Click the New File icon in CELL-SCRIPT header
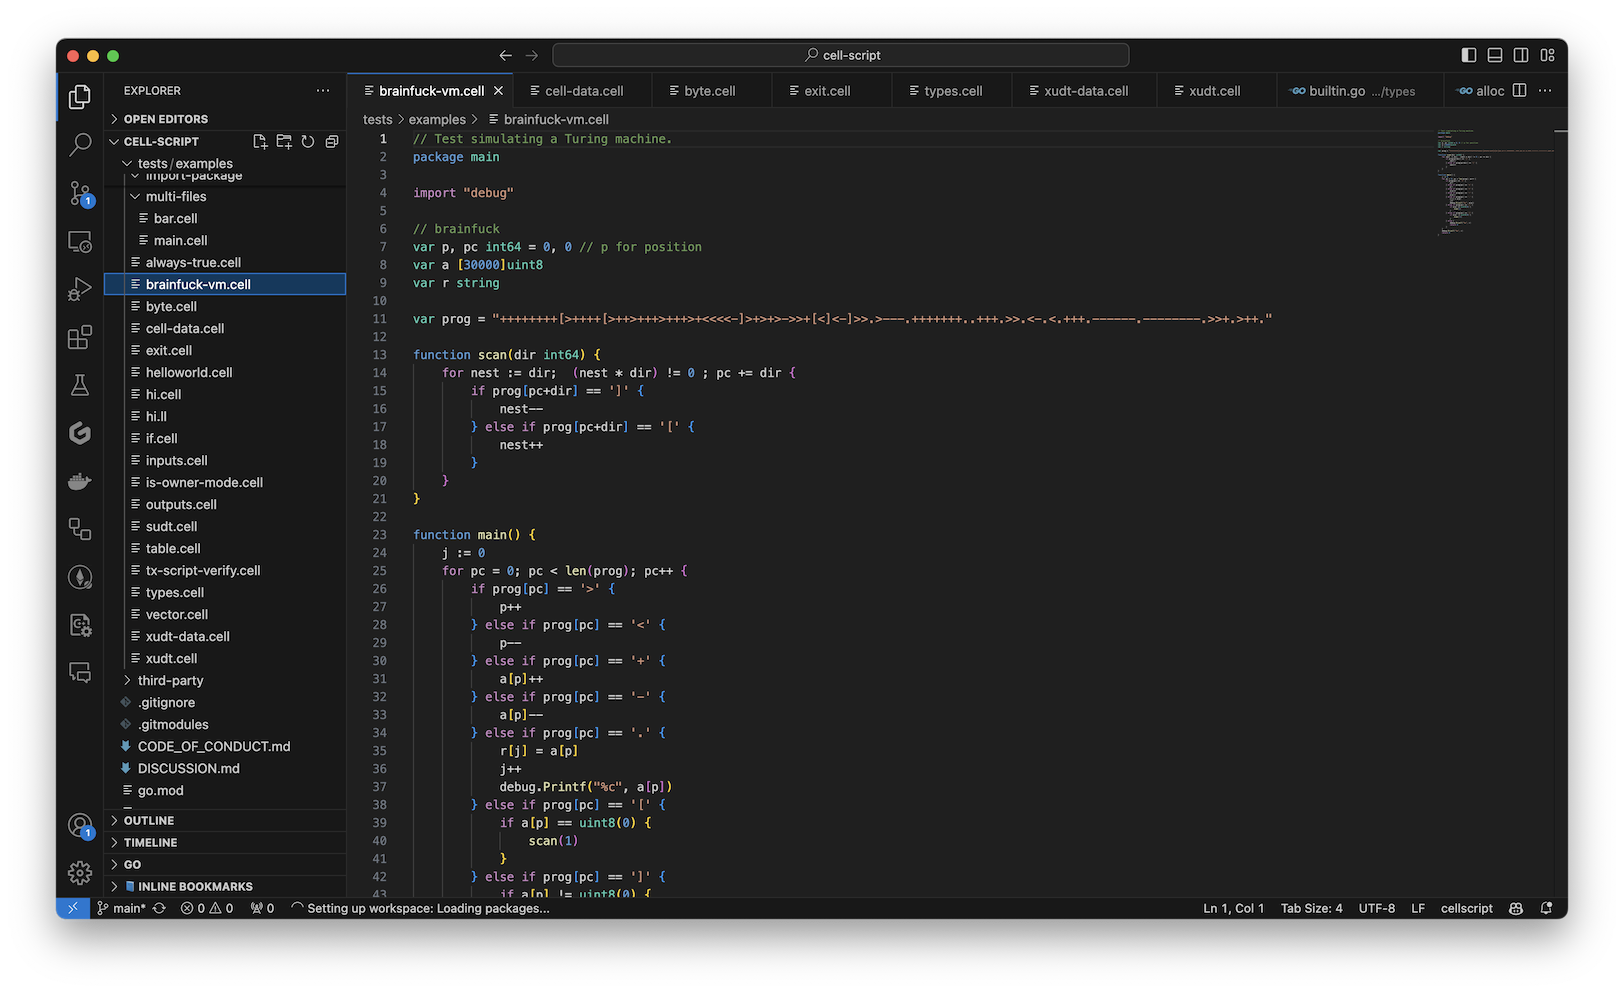Viewport: 1624px width, 993px height. point(260,142)
